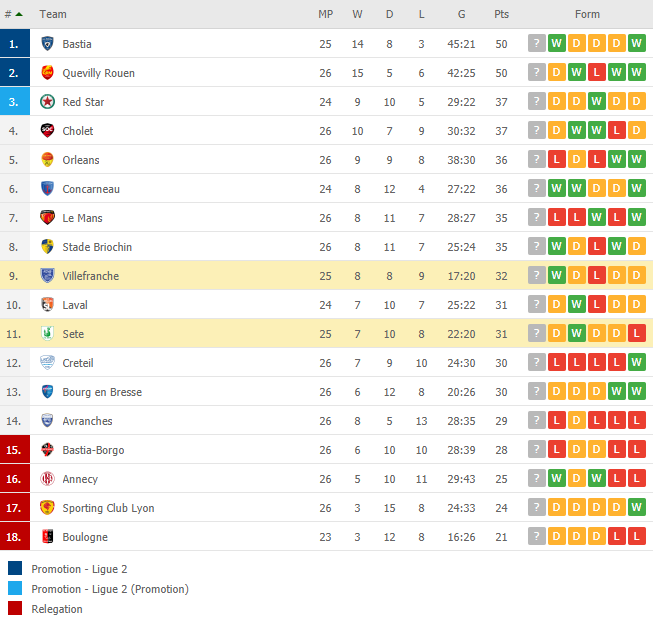
Task: Open the Bourg en Bresse team page
Action: click(102, 392)
